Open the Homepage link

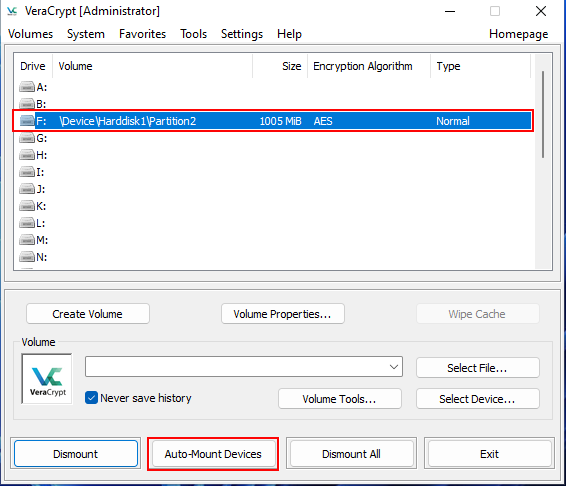click(x=518, y=34)
